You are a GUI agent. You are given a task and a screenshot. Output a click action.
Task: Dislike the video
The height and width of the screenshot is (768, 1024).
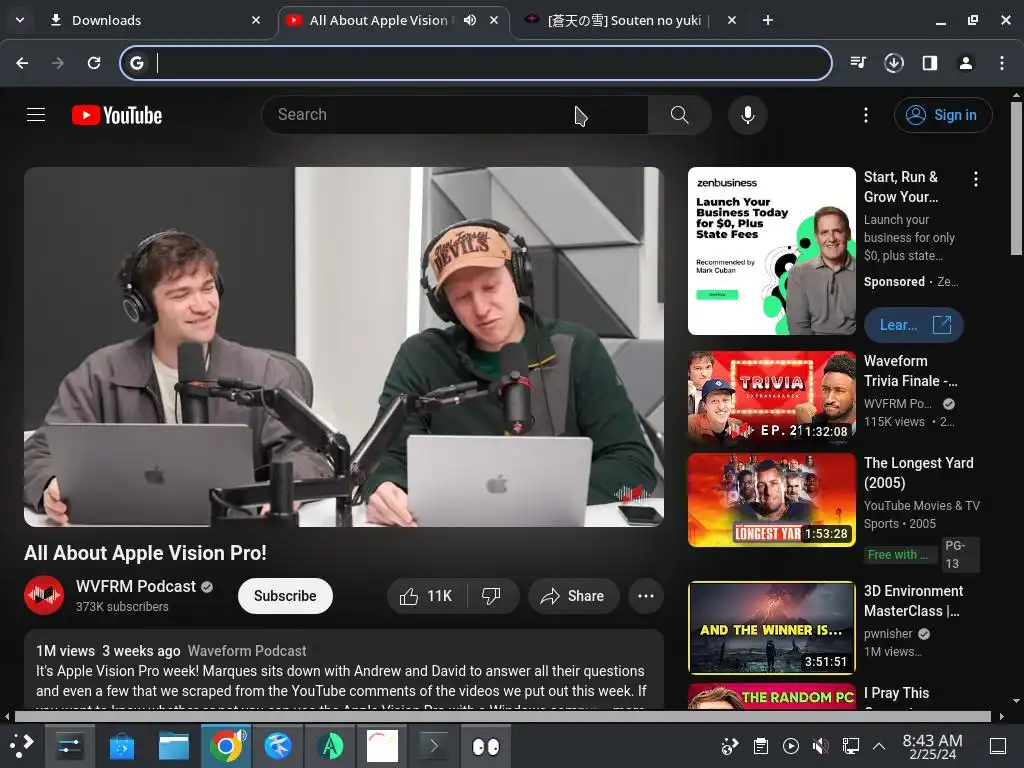492,596
